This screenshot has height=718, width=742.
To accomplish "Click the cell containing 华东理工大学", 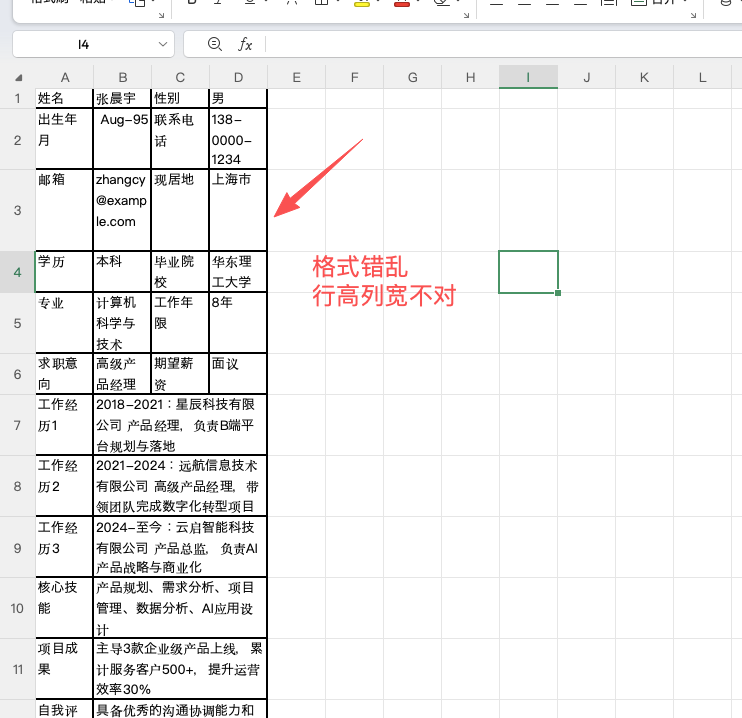I will pyautogui.click(x=238, y=272).
